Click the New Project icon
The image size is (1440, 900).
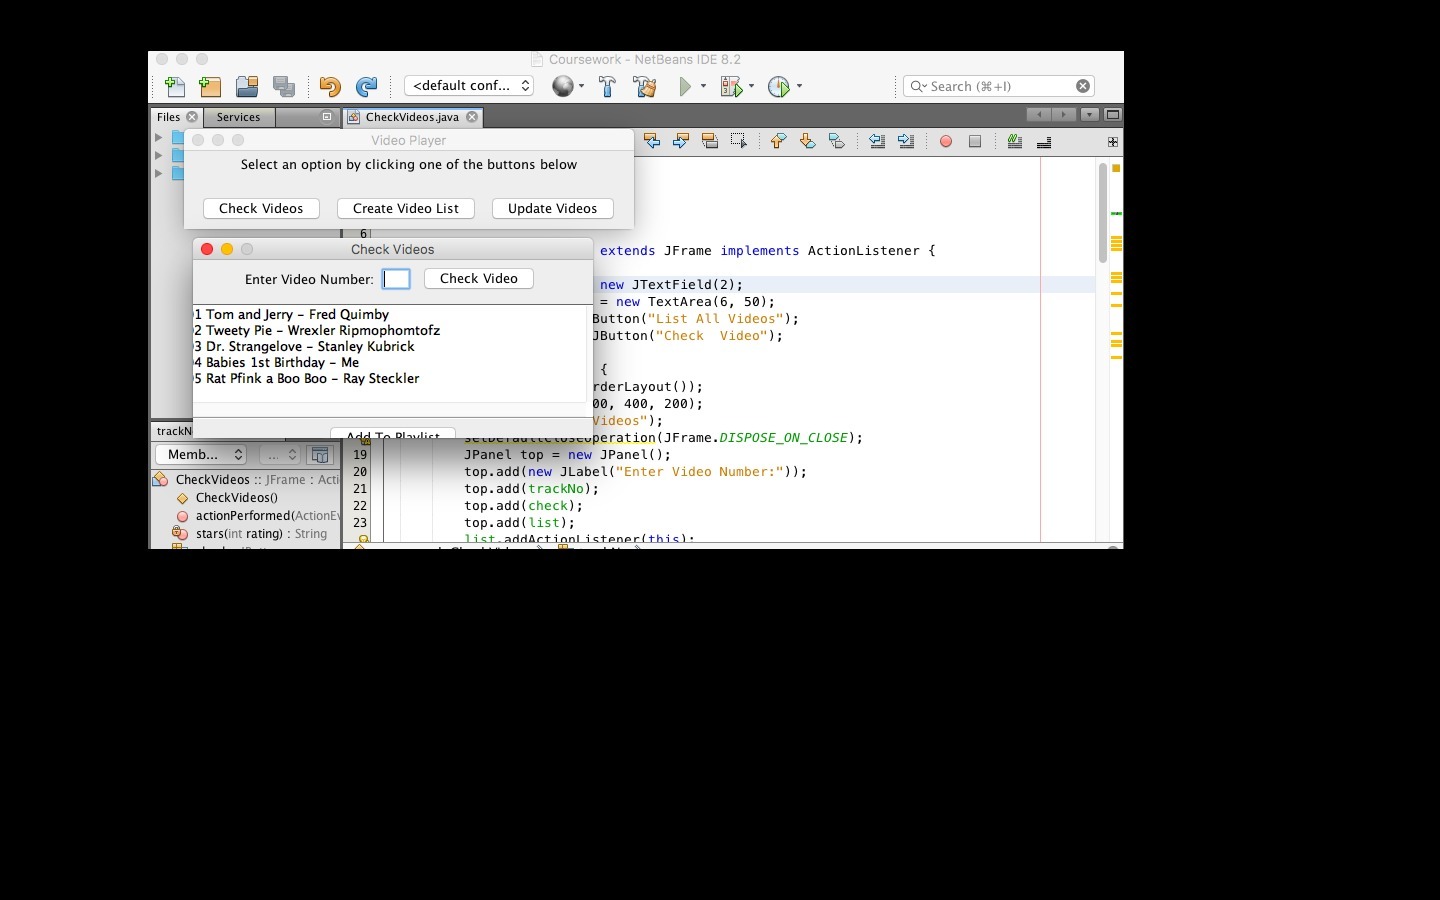pos(210,87)
